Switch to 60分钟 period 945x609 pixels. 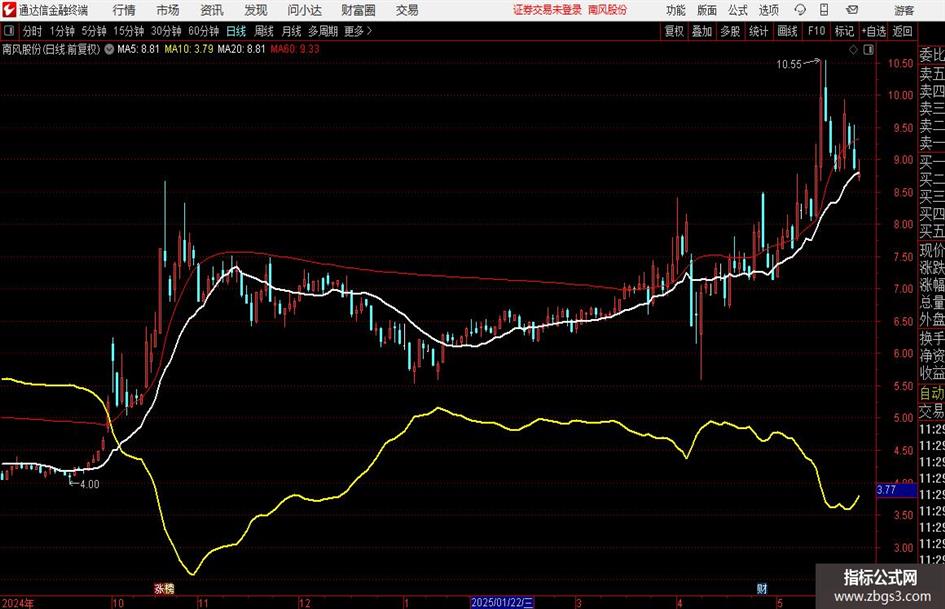pyautogui.click(x=203, y=31)
